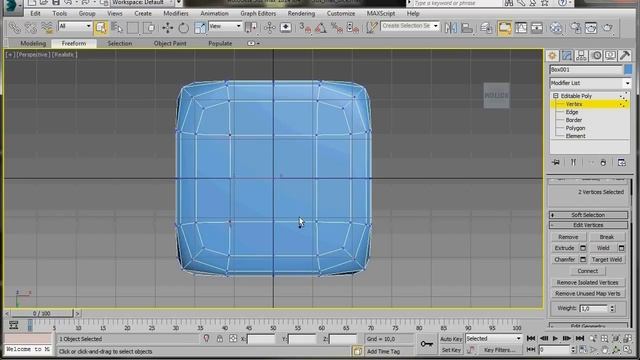The width and height of the screenshot is (640, 360).
Task: Click the Play Animation button
Action: coord(555,338)
